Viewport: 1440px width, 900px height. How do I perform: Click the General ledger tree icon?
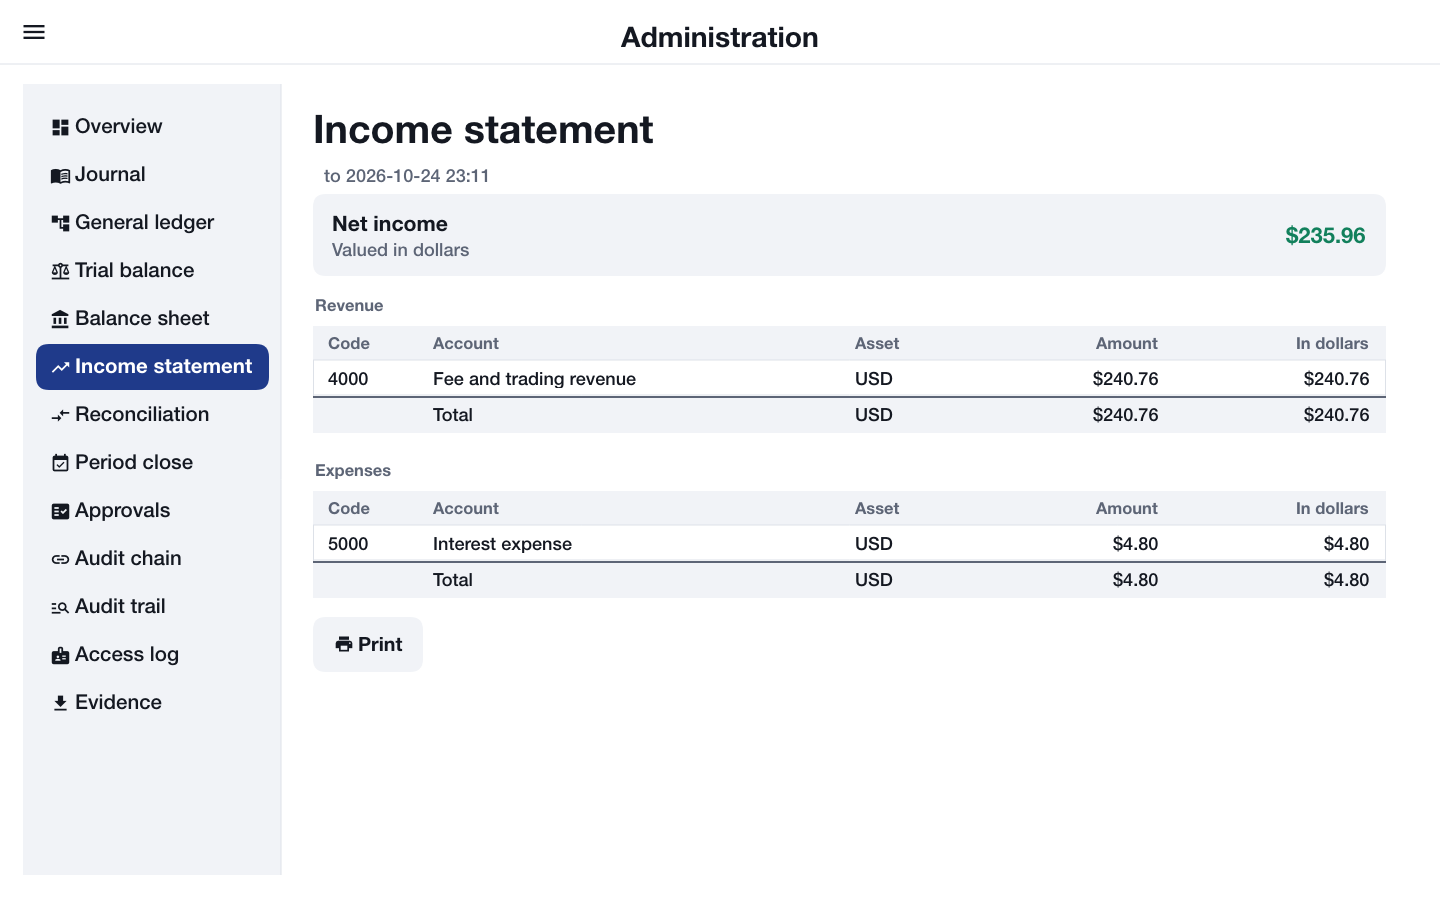tap(60, 223)
